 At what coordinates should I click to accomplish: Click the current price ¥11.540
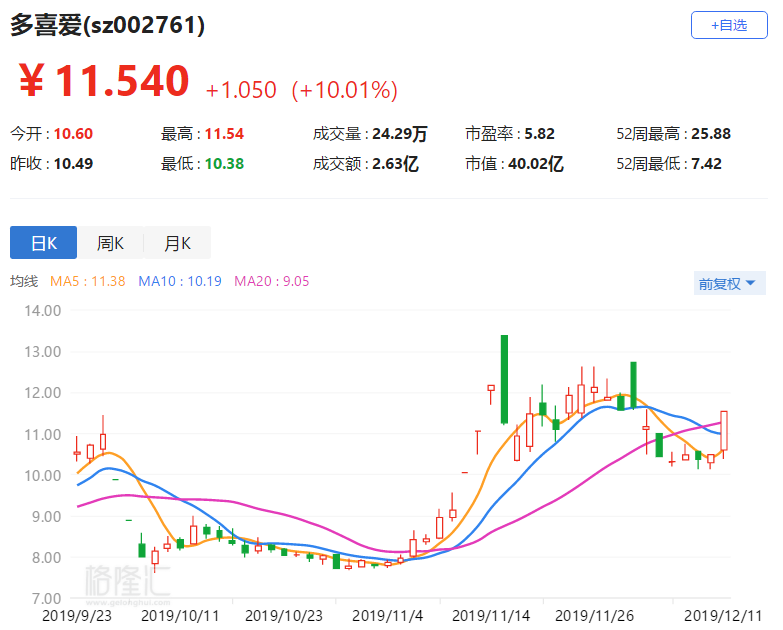(x=104, y=80)
